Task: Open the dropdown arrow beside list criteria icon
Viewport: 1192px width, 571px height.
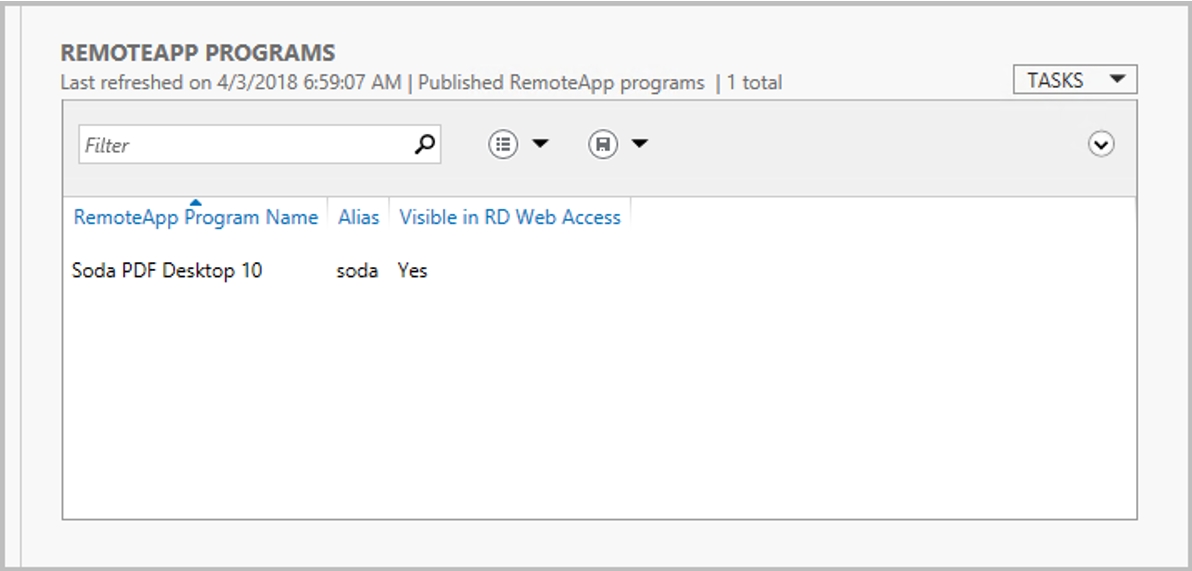Action: 540,143
